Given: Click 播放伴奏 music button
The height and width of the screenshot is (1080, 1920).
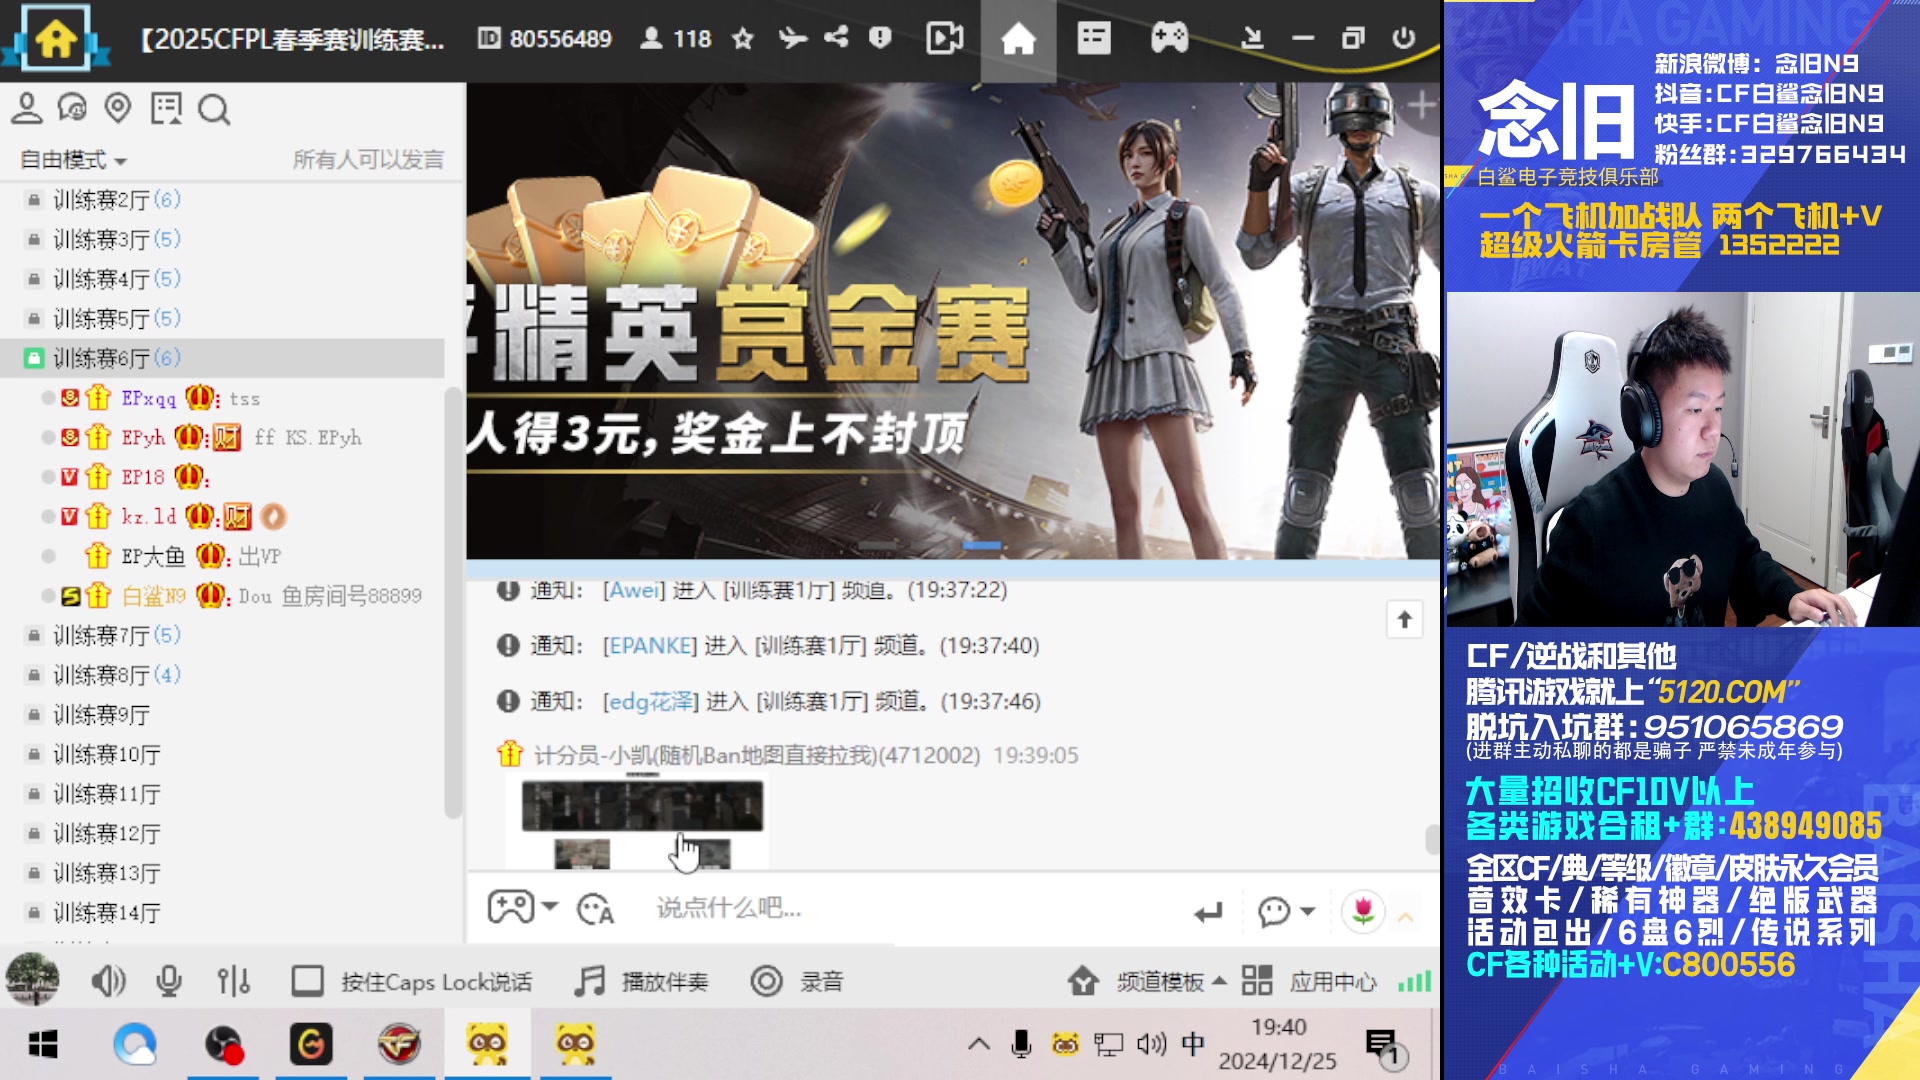Looking at the screenshot, I should click(642, 981).
